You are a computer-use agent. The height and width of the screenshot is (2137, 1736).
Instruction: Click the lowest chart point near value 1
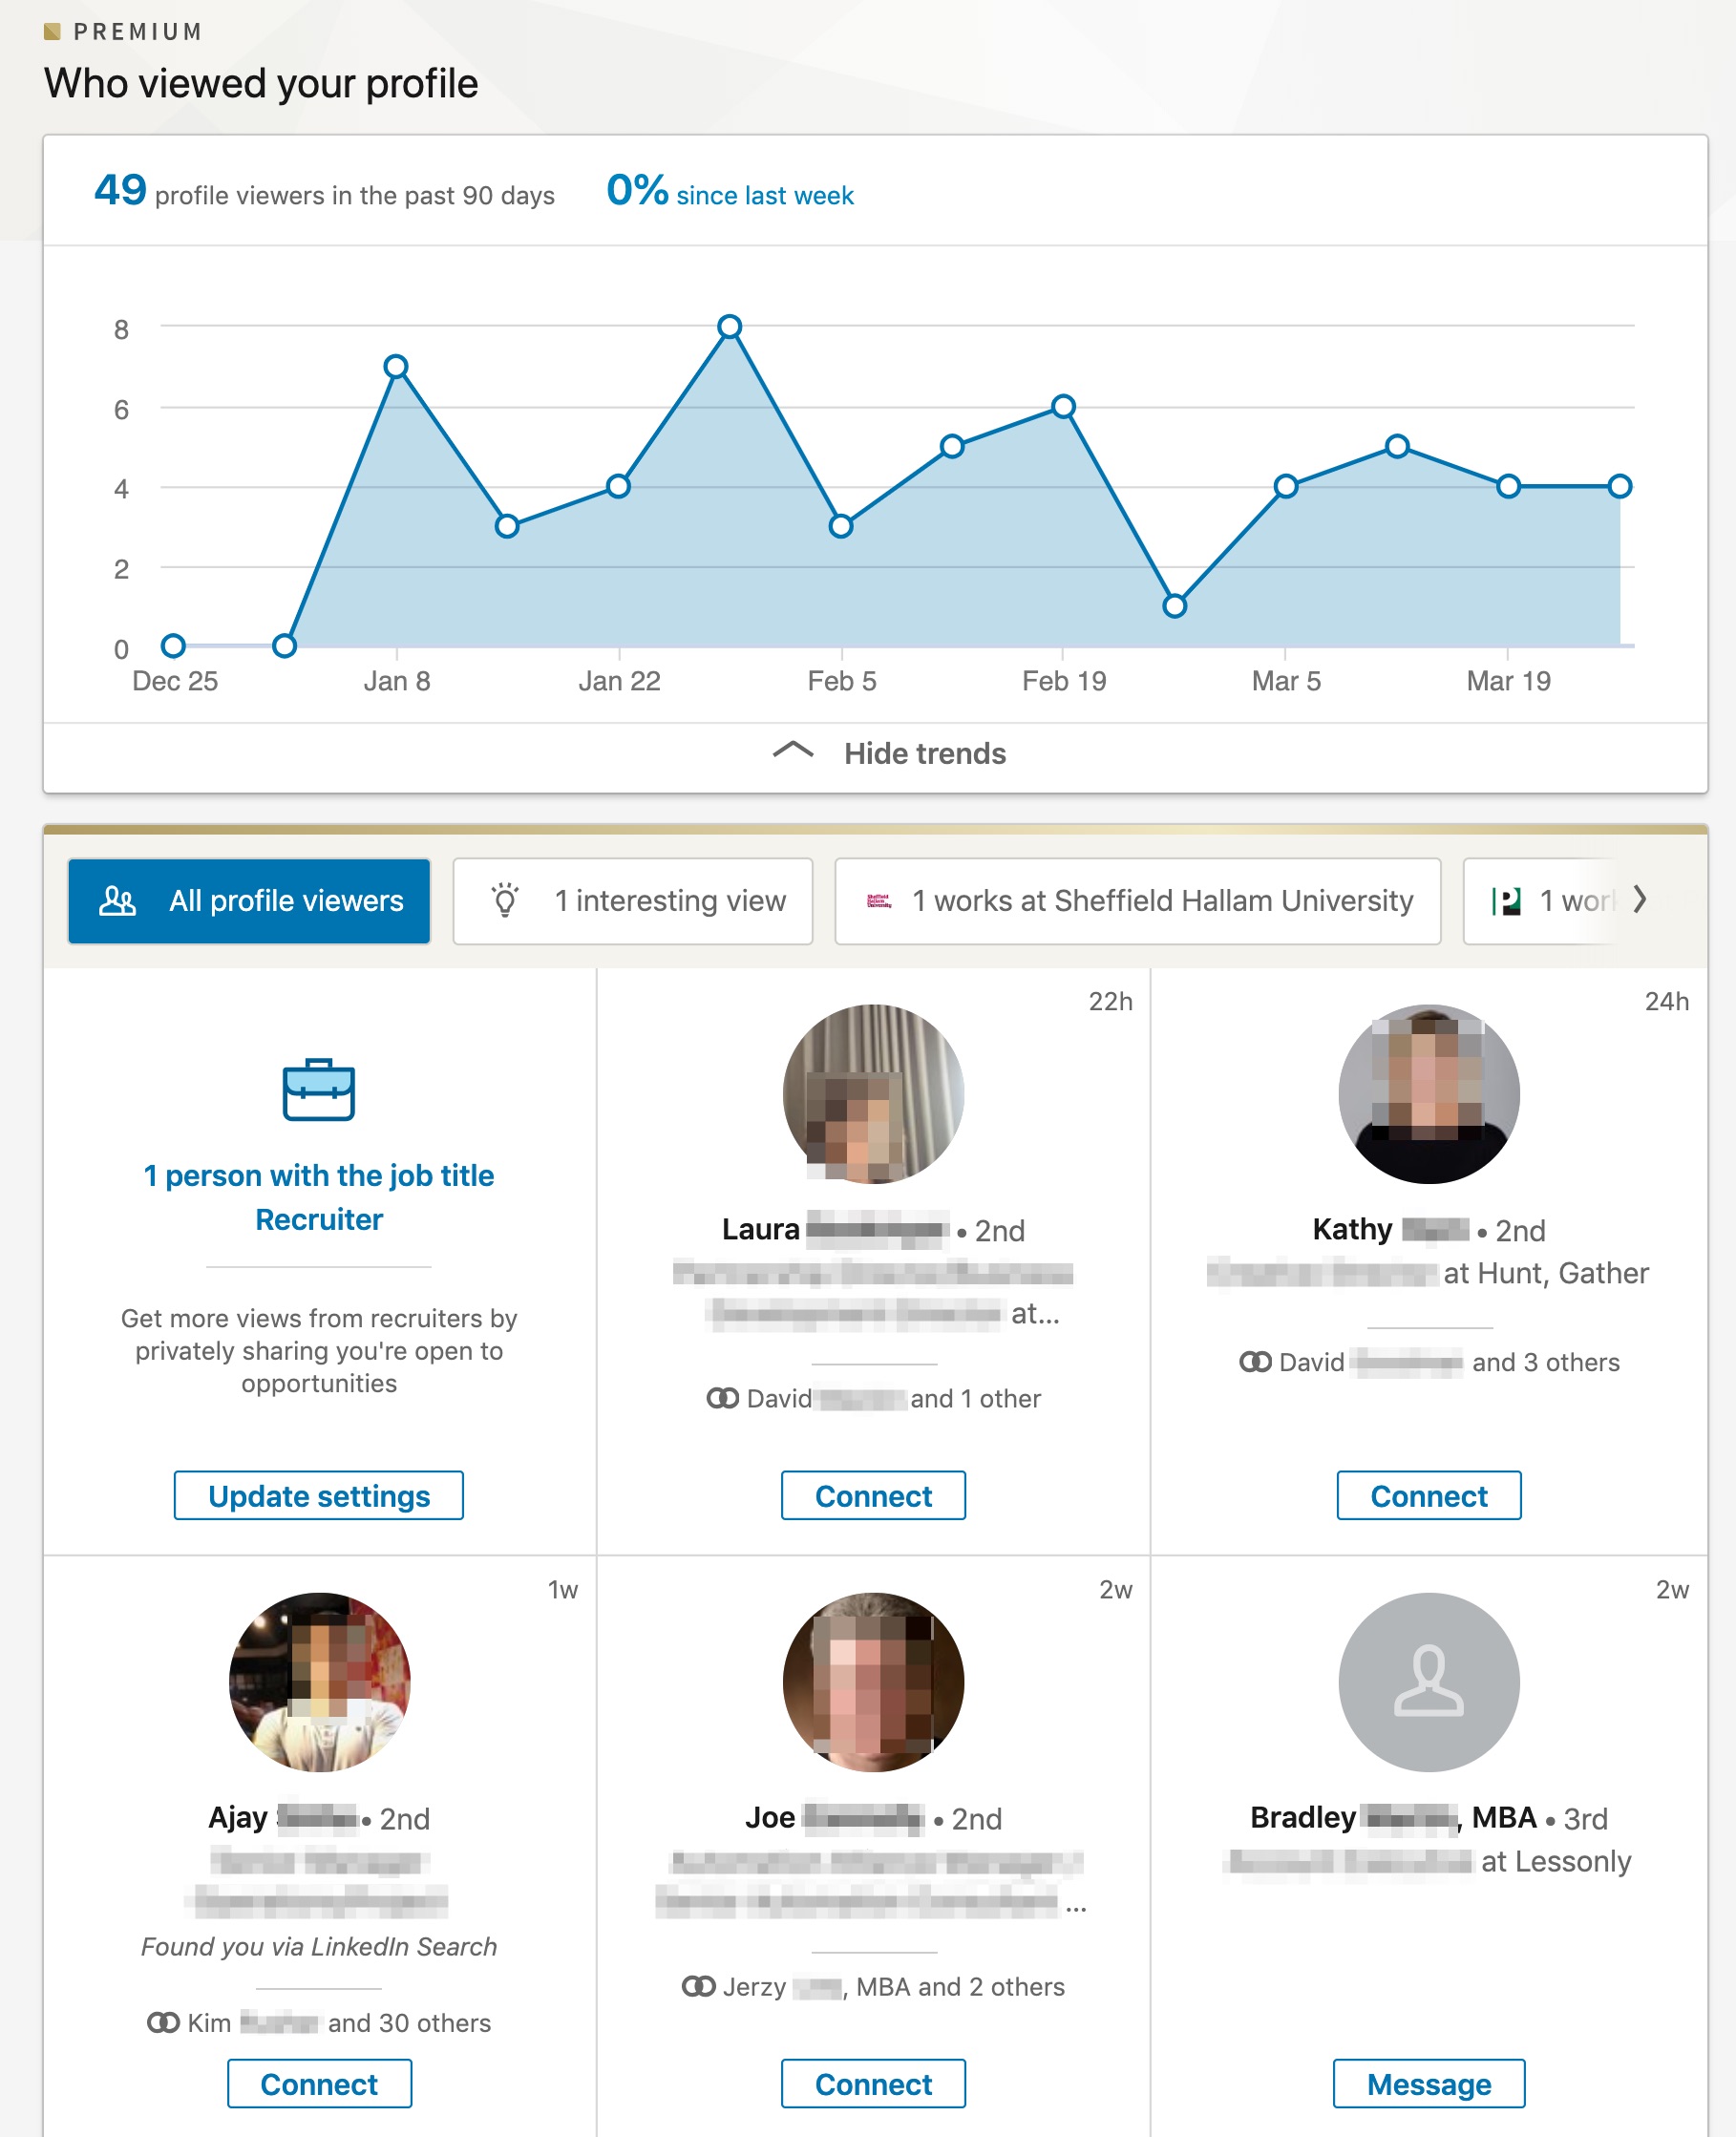pyautogui.click(x=1175, y=606)
